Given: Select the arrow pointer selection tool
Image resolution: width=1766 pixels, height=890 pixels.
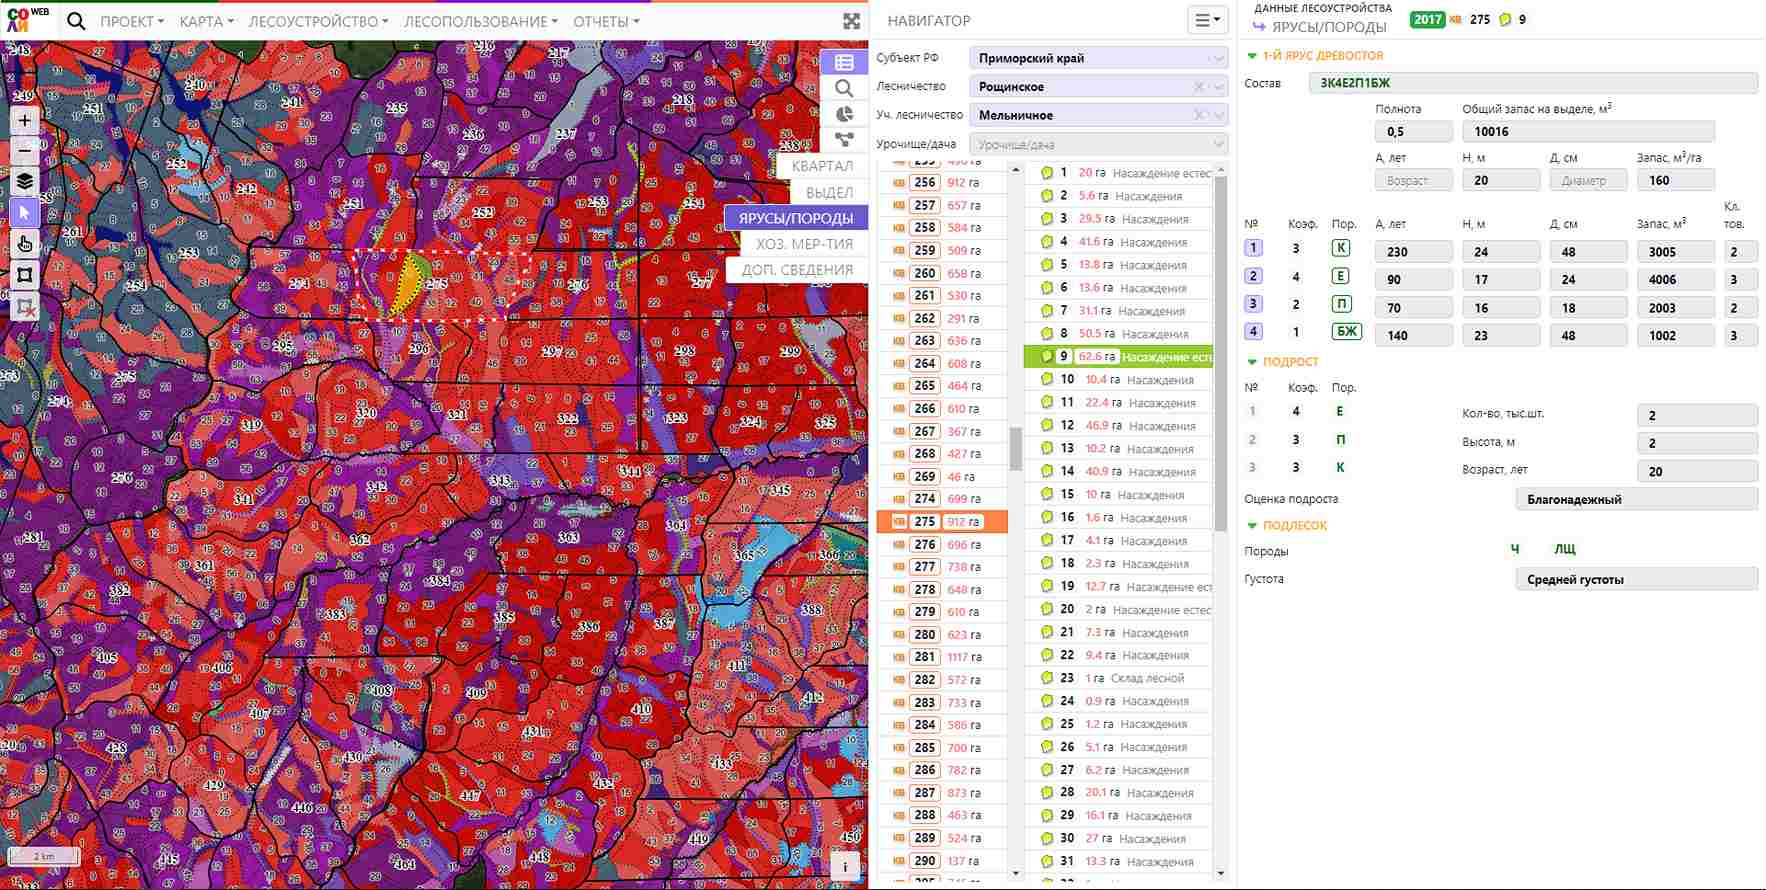Looking at the screenshot, I should pyautogui.click(x=25, y=213).
